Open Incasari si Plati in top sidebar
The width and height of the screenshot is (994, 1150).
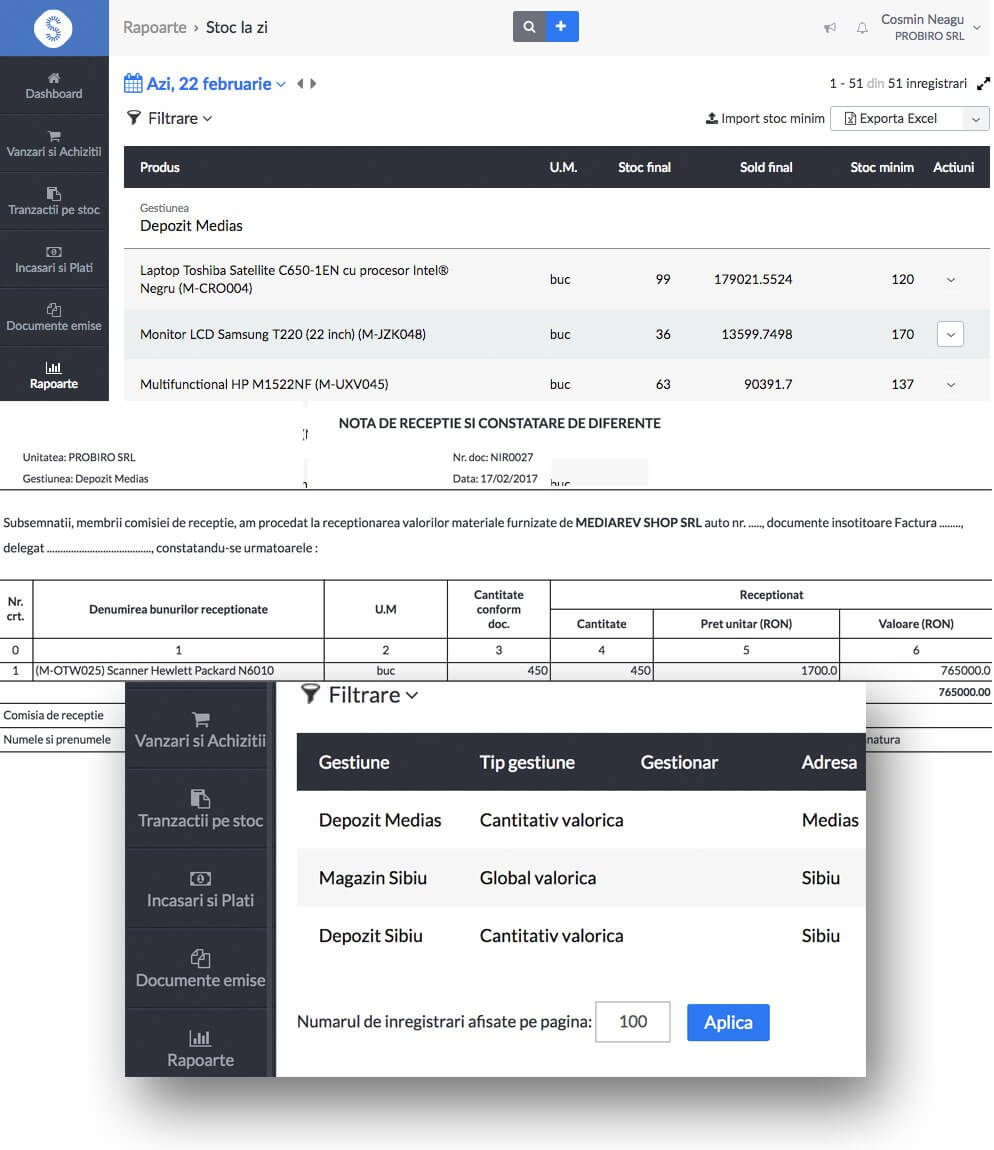click(x=54, y=259)
